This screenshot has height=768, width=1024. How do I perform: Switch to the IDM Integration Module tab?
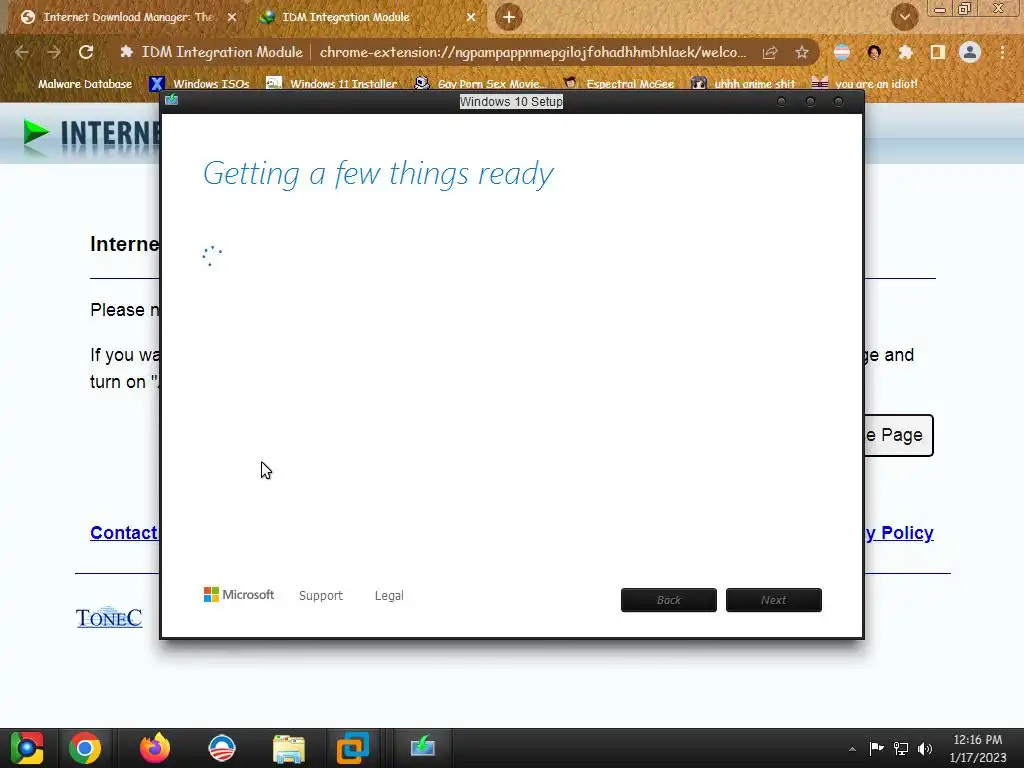tap(368, 17)
